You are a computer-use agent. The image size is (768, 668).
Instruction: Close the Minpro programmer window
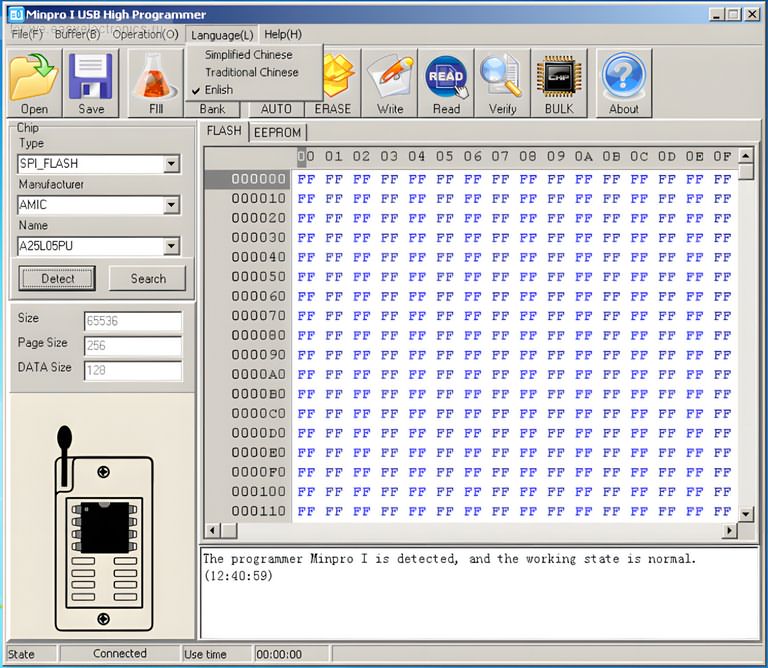click(x=752, y=14)
